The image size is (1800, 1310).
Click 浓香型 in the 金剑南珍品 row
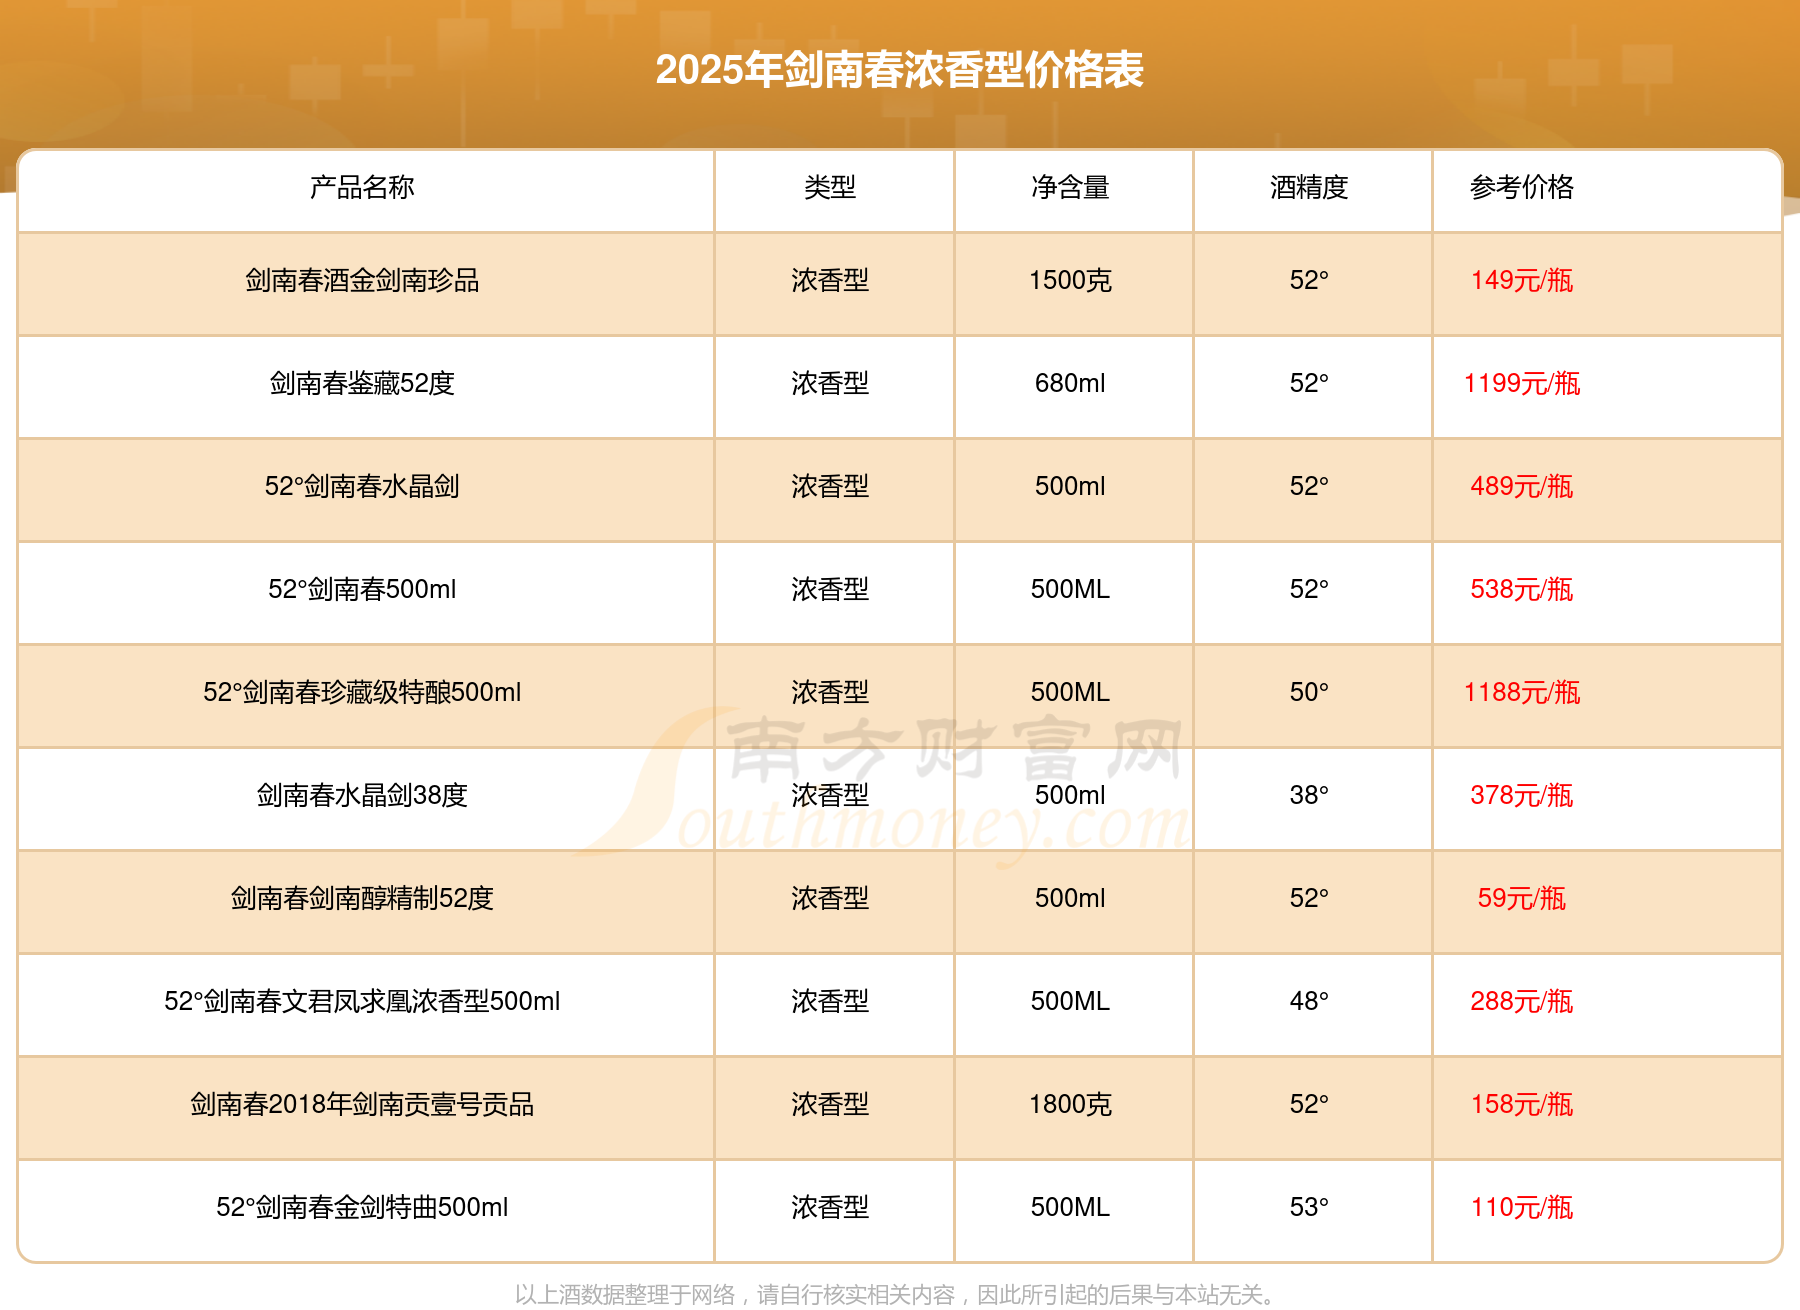point(830,280)
